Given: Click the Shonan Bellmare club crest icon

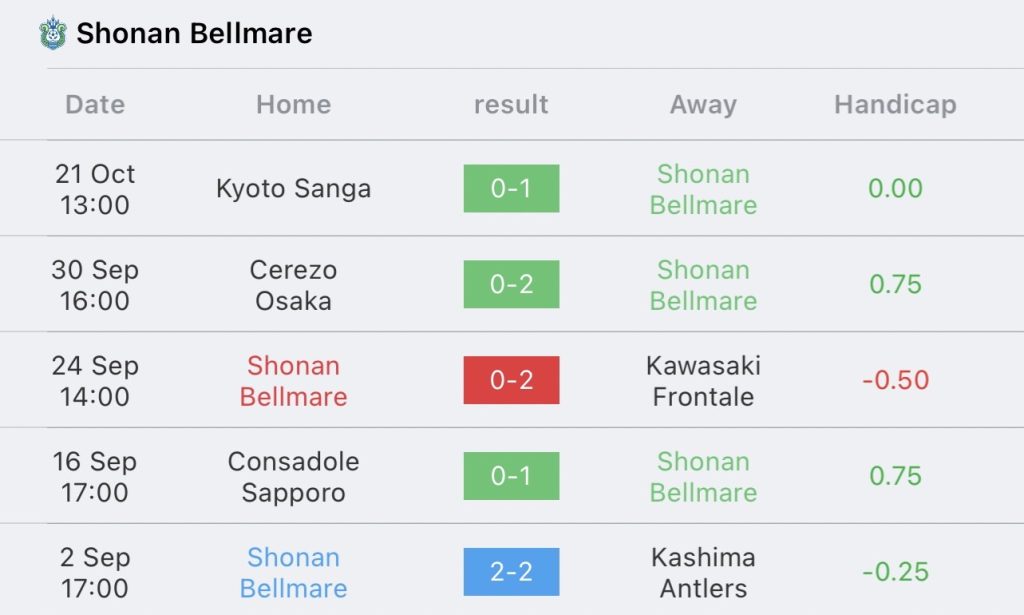Looking at the screenshot, I should pyautogui.click(x=53, y=33).
